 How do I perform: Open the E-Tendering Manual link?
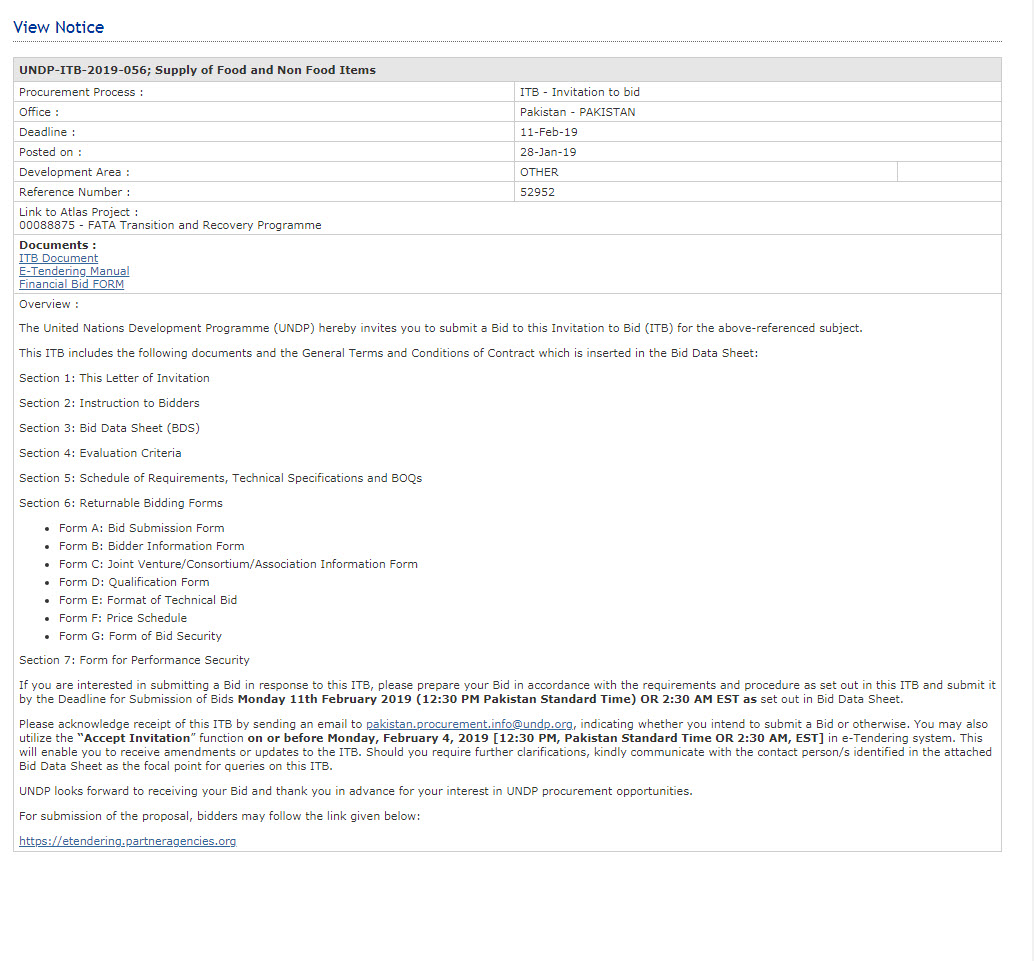point(74,271)
